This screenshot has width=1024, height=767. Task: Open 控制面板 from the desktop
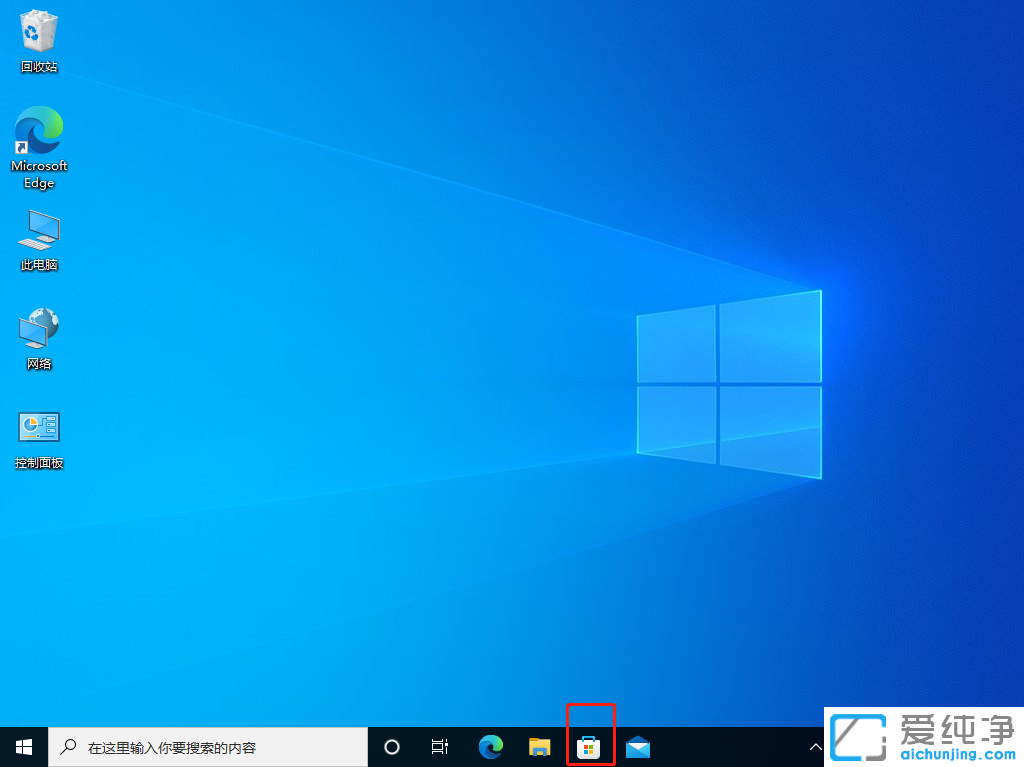pyautogui.click(x=38, y=430)
